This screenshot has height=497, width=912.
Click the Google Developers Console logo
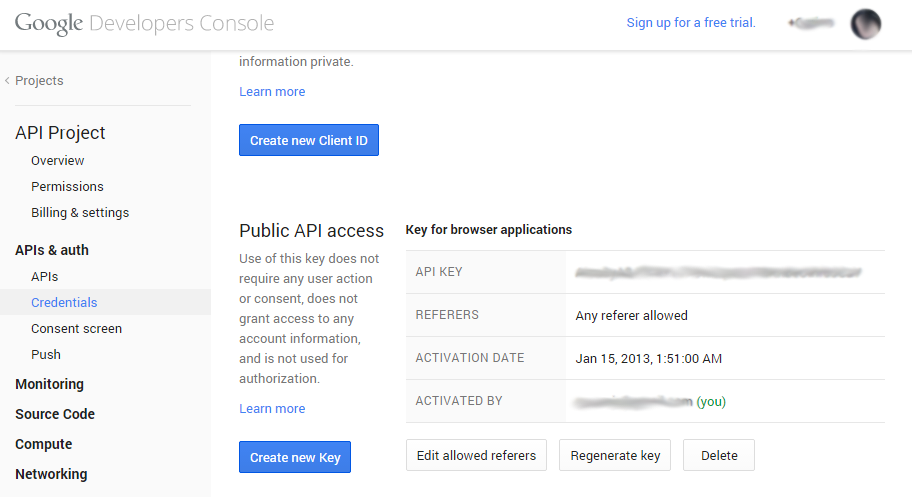point(144,23)
